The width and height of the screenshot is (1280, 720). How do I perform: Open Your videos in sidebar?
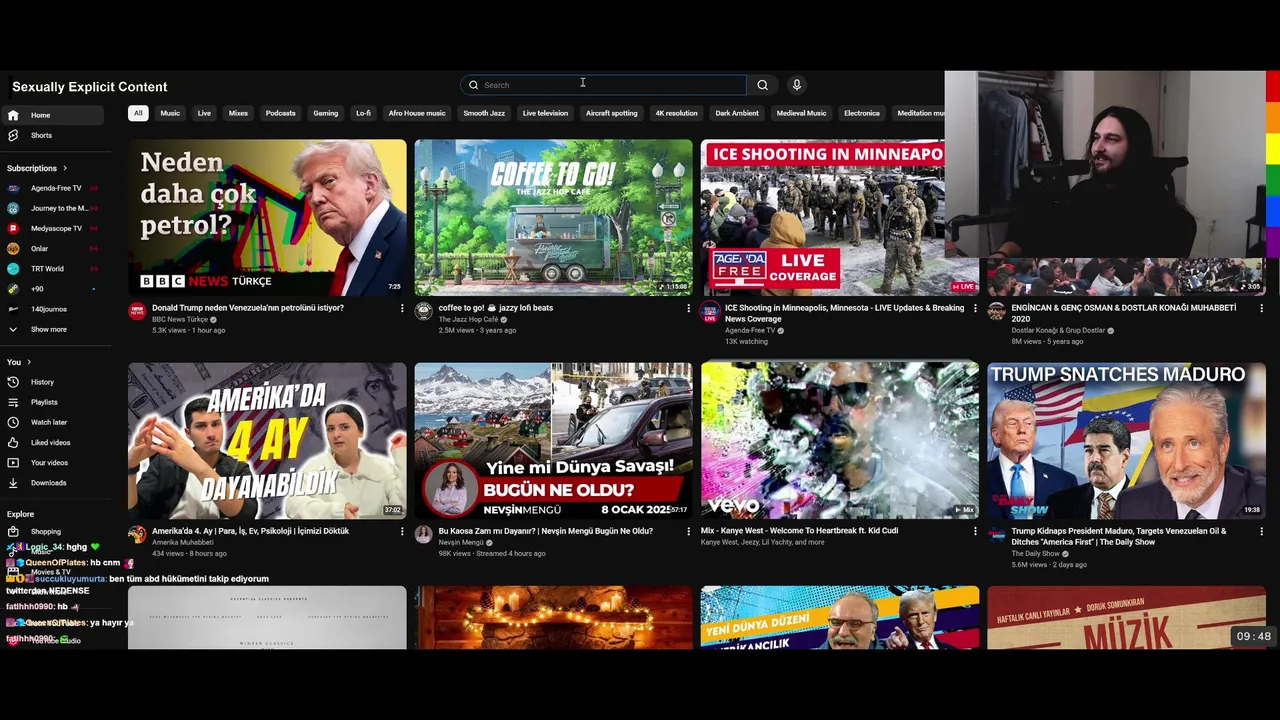click(x=49, y=462)
